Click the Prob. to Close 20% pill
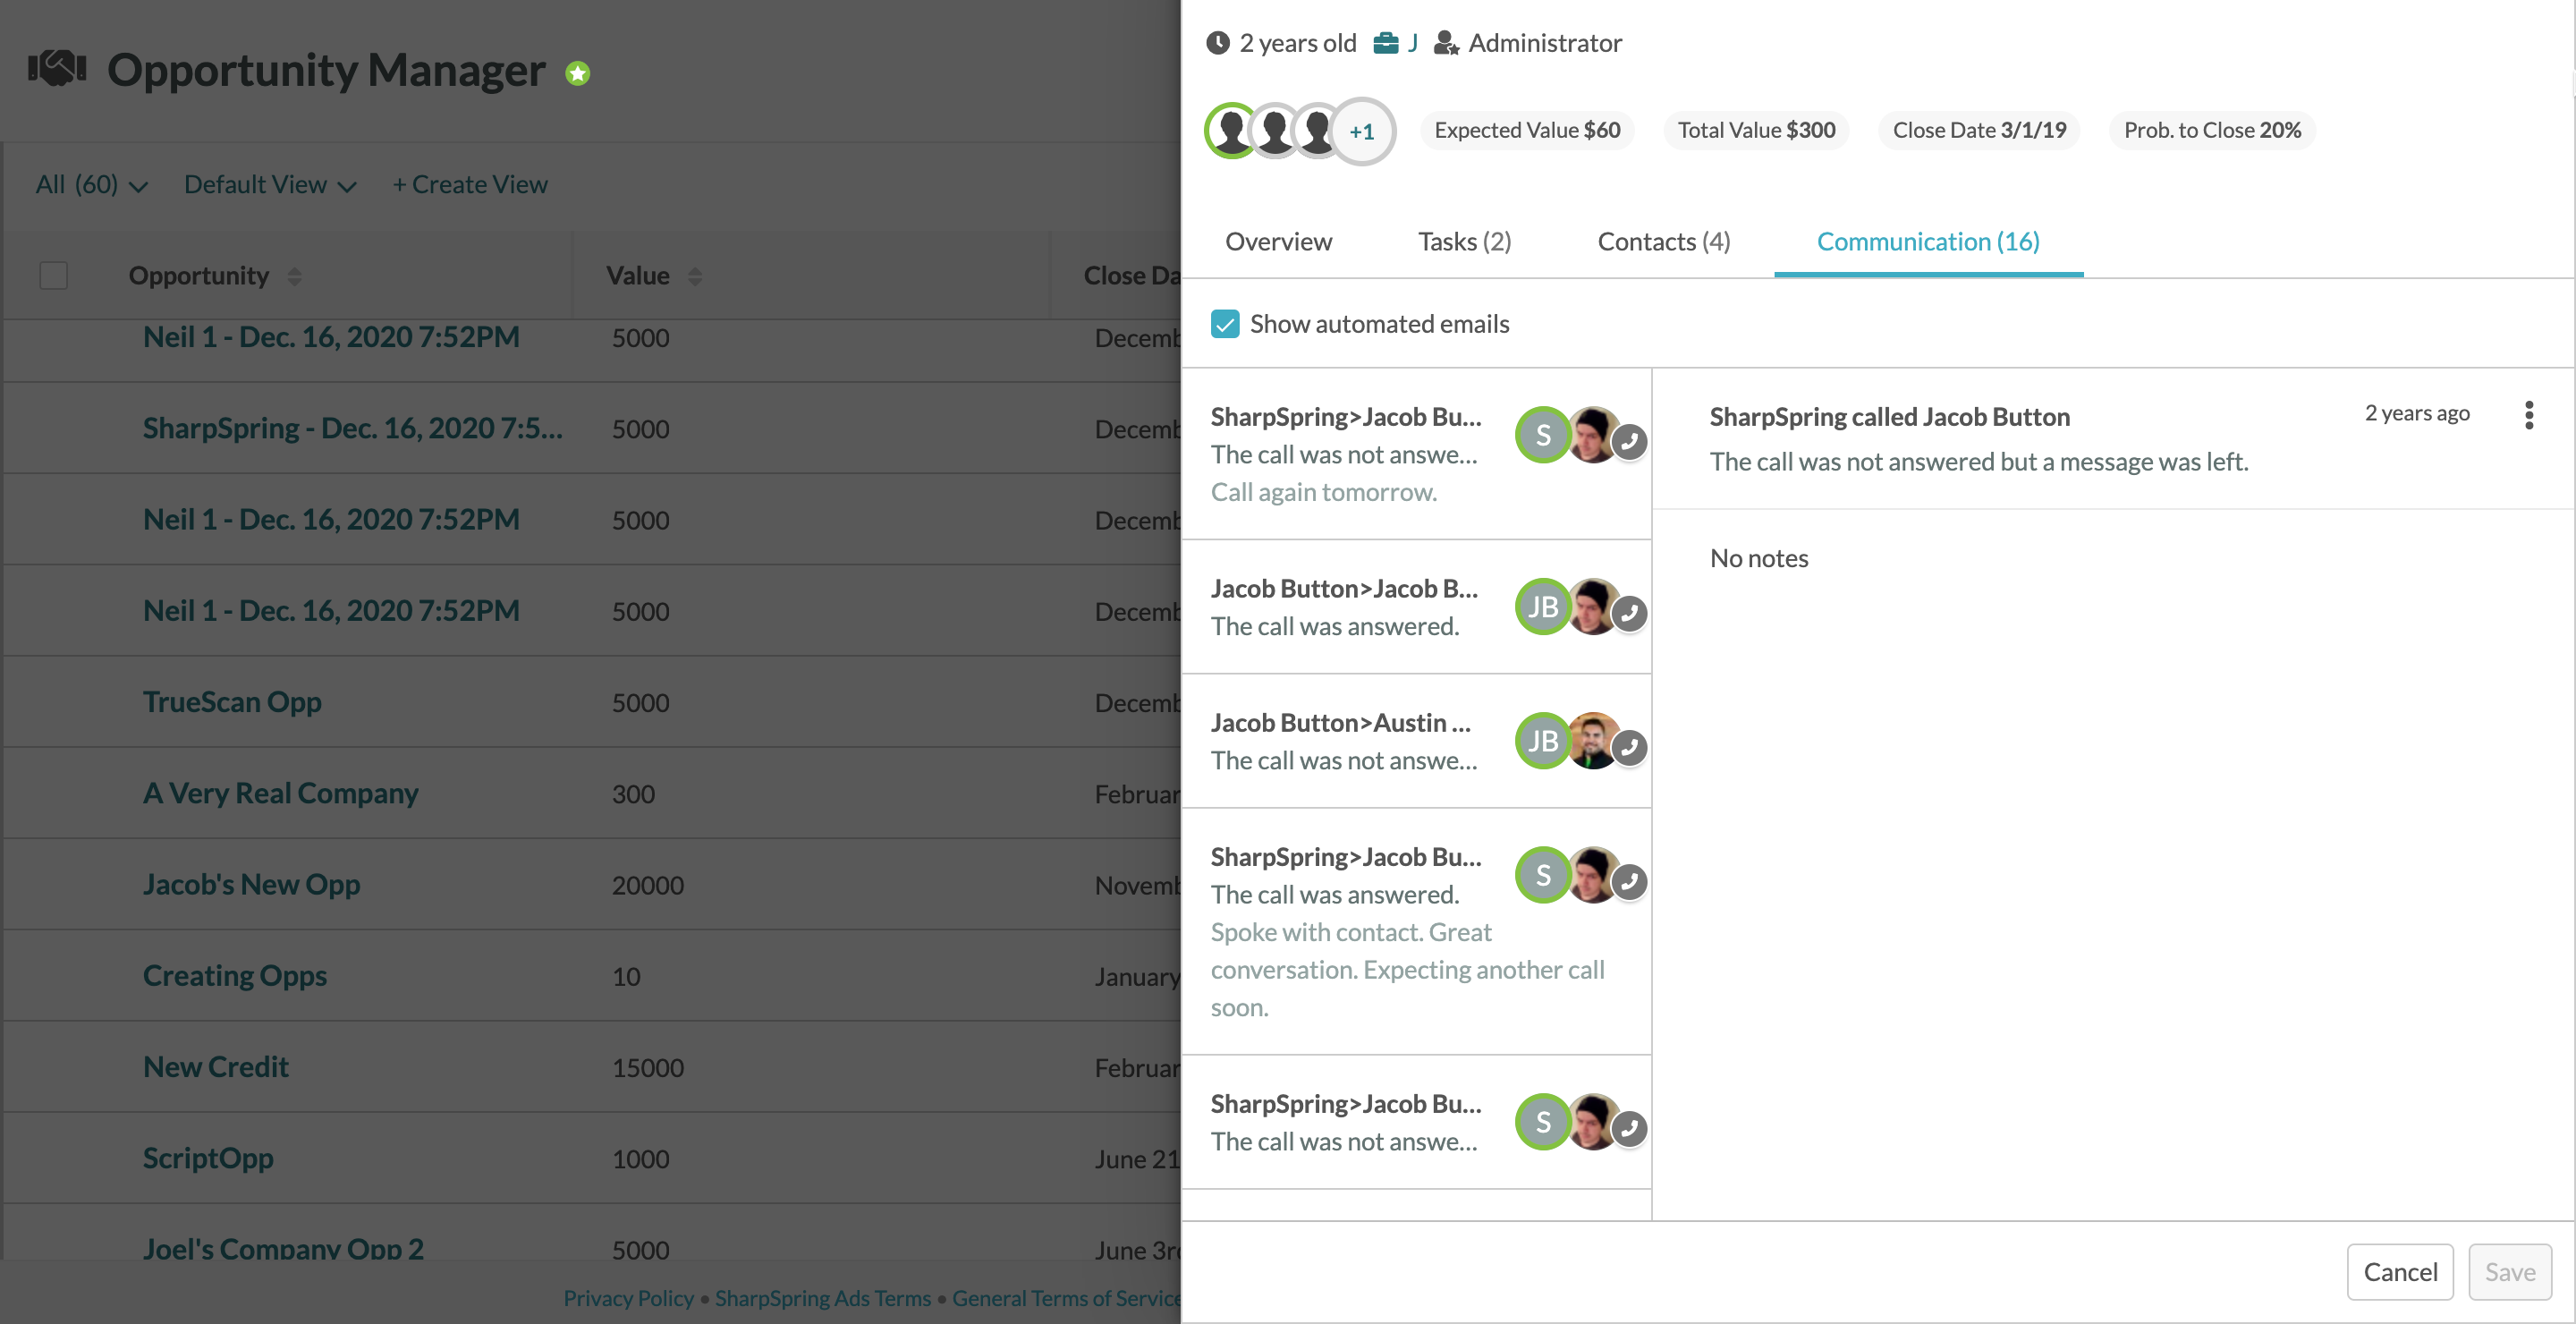Screen dimensions: 2576x1324 [x=2212, y=130]
